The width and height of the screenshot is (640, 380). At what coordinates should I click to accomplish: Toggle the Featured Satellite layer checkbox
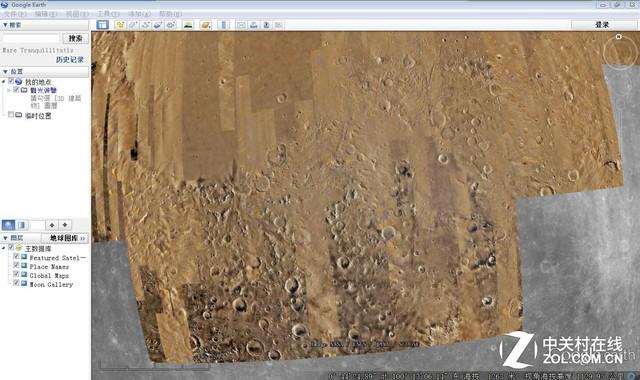(x=16, y=256)
